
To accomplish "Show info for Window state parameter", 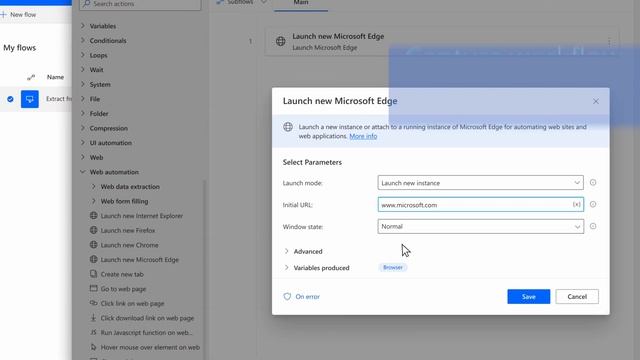I will (x=593, y=226).
